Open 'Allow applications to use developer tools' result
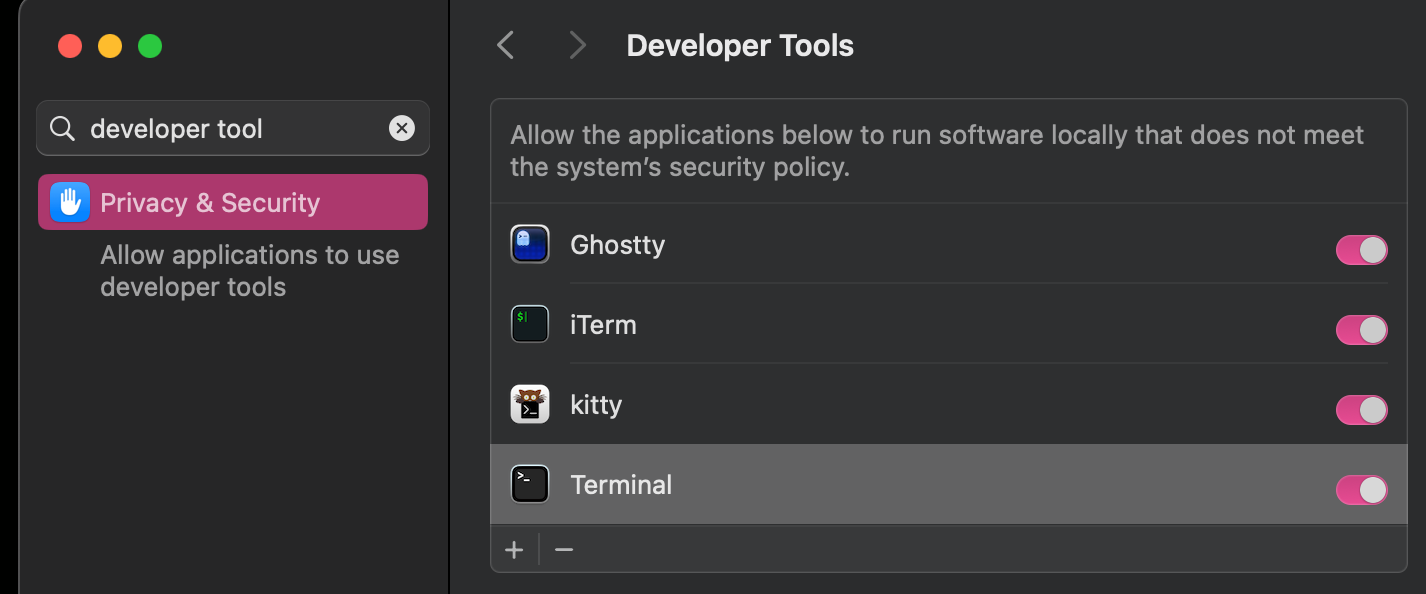 point(250,271)
